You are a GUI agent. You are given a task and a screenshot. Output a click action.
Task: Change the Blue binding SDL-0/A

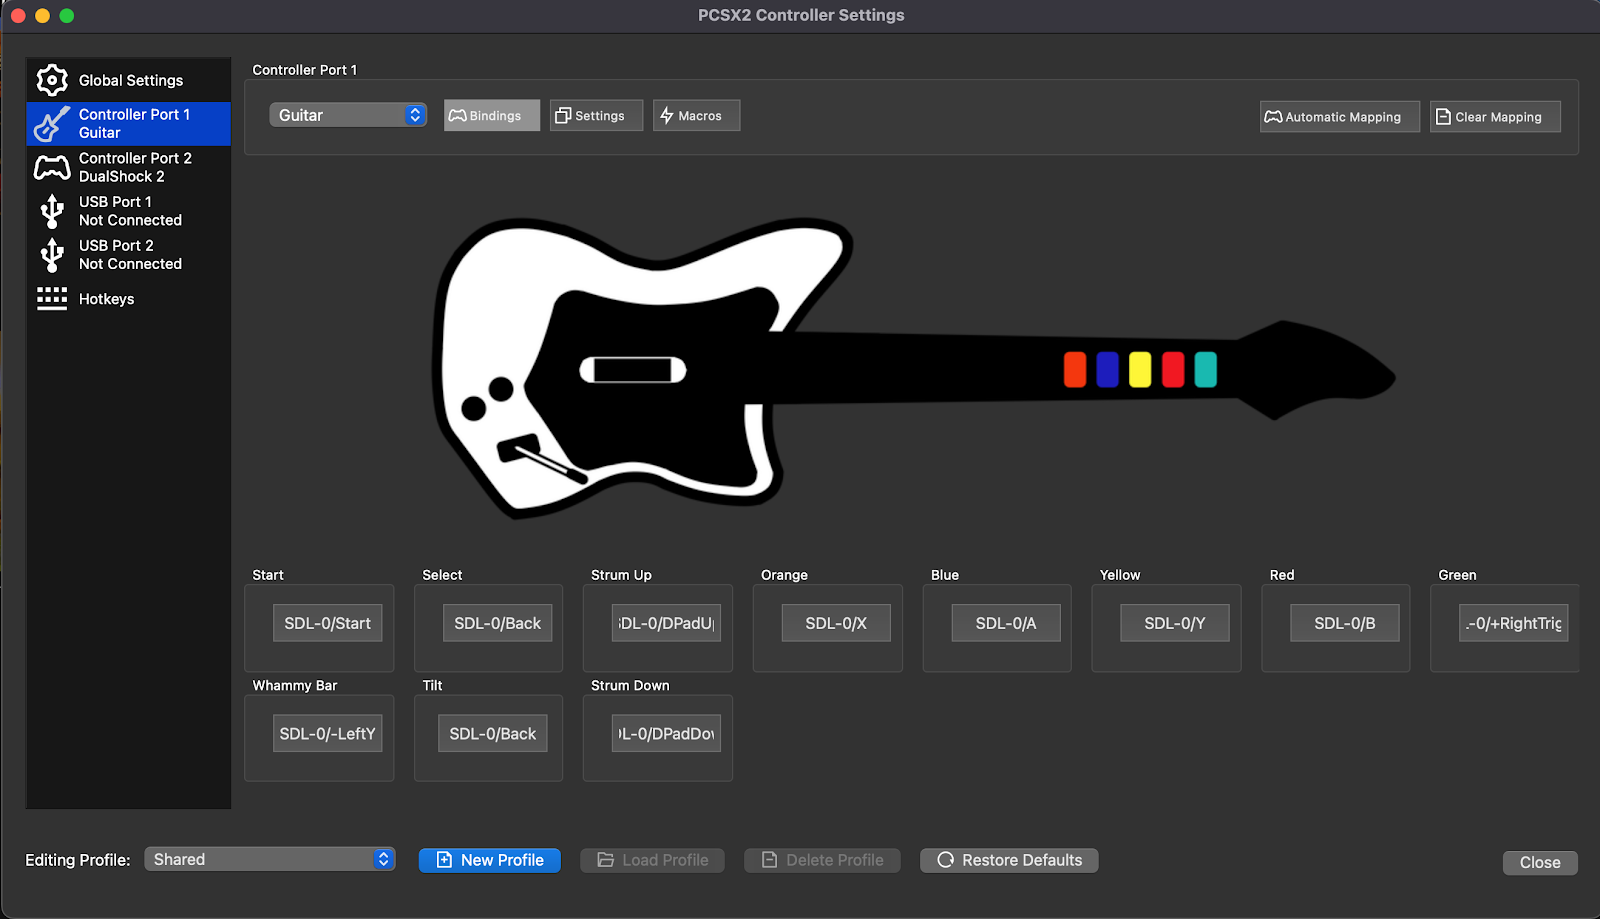[x=1006, y=623]
